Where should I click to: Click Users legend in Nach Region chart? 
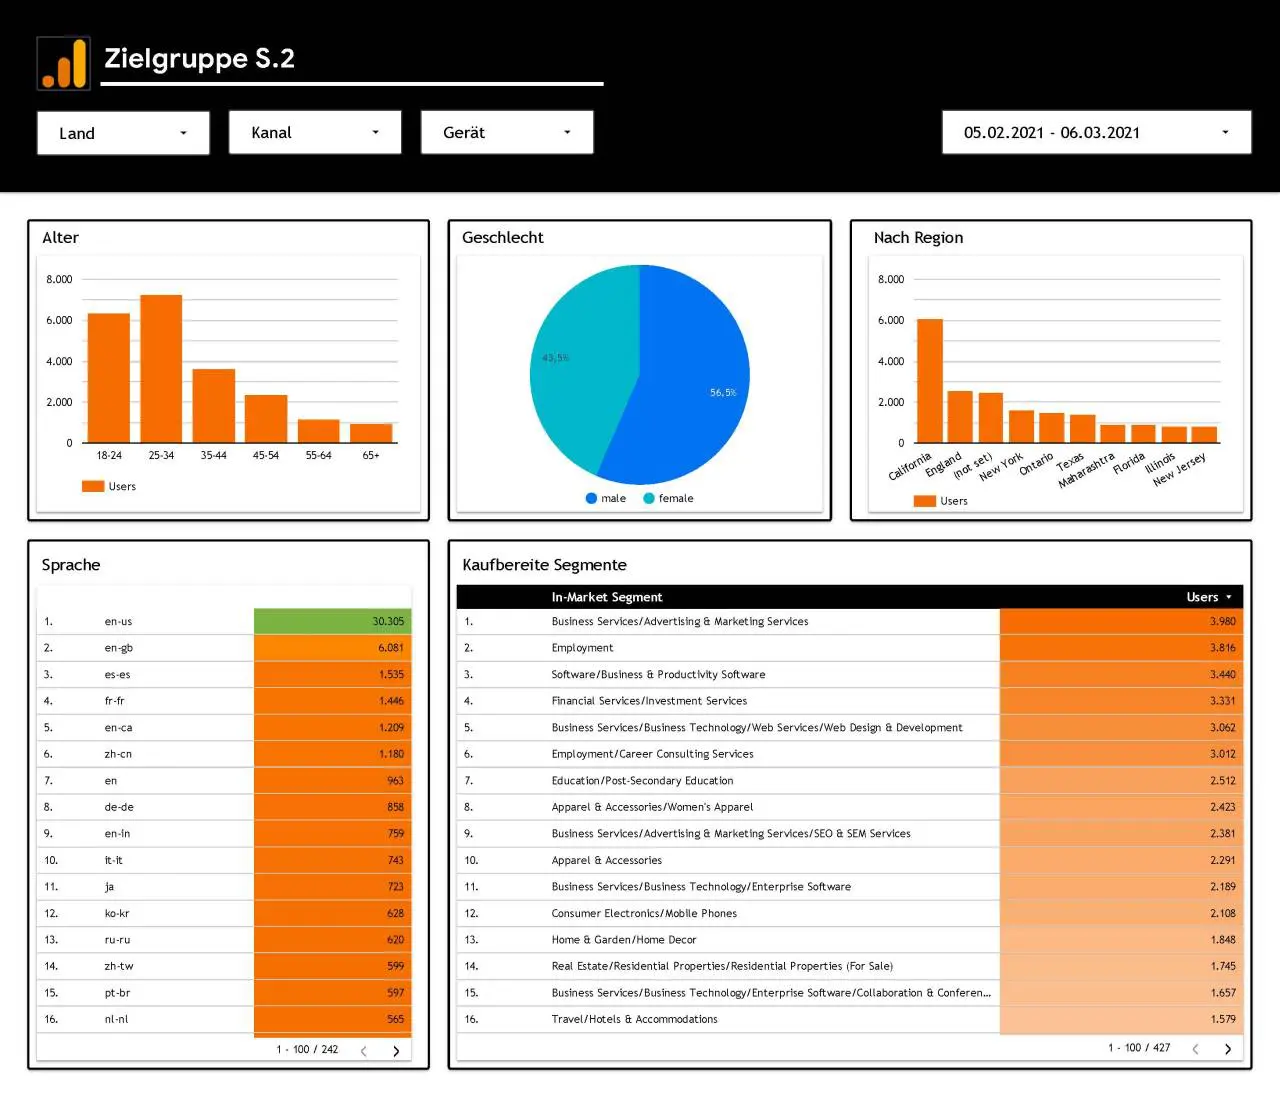click(940, 501)
